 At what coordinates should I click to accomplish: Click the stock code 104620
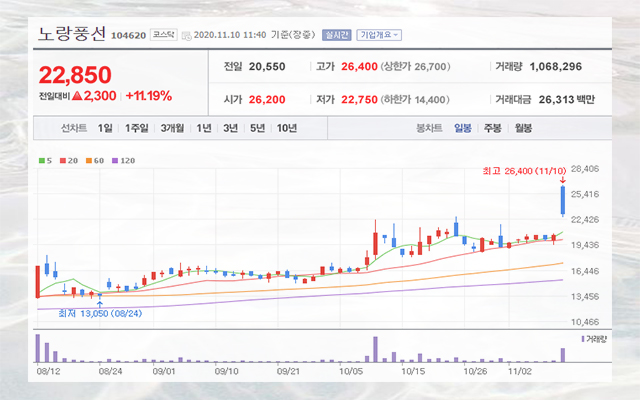[129, 36]
